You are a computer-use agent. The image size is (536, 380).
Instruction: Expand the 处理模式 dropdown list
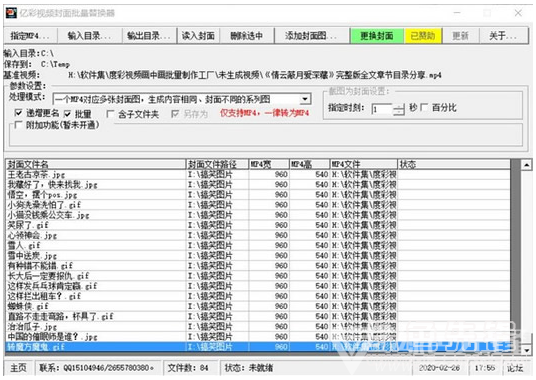(305, 99)
